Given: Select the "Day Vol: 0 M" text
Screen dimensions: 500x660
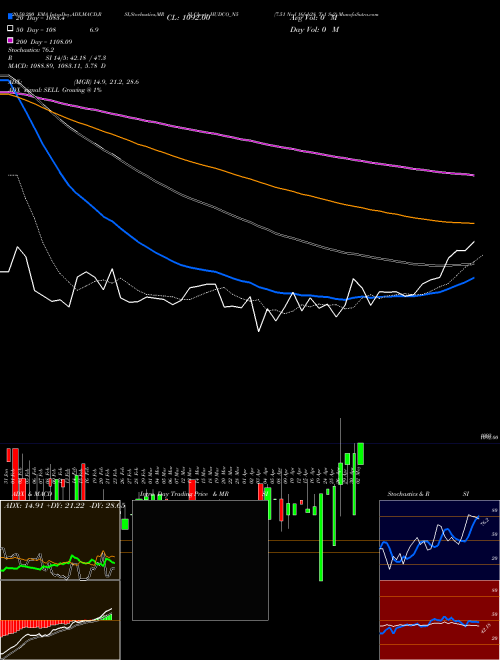Looking at the screenshot, I should coord(314,30).
